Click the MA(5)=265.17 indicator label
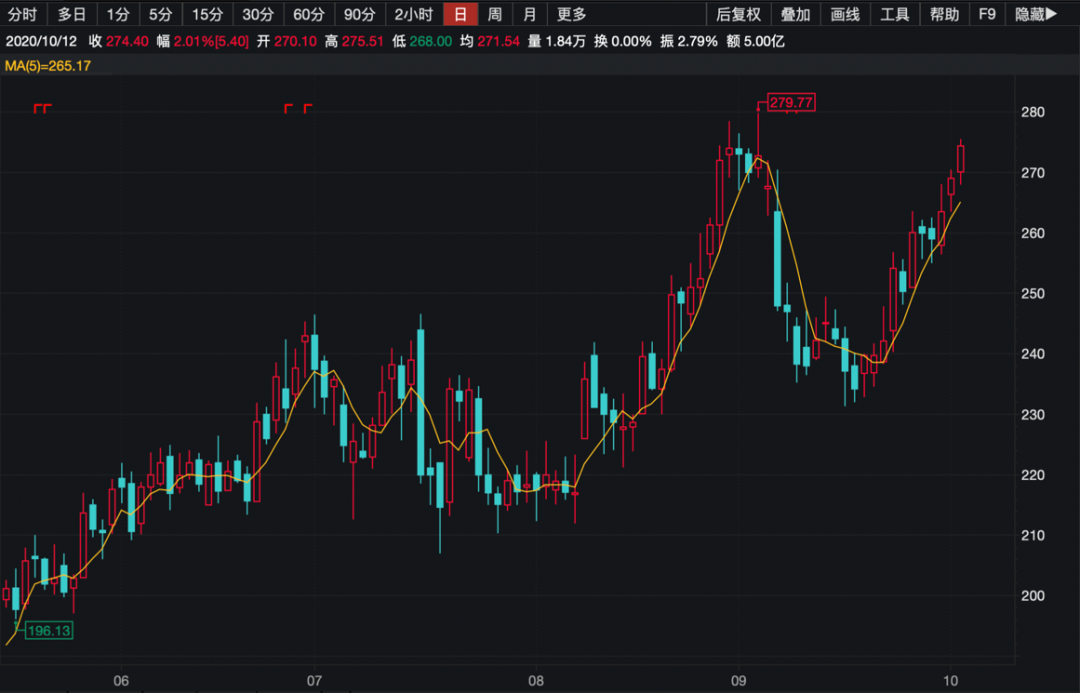This screenshot has width=1080, height=693. point(48,66)
